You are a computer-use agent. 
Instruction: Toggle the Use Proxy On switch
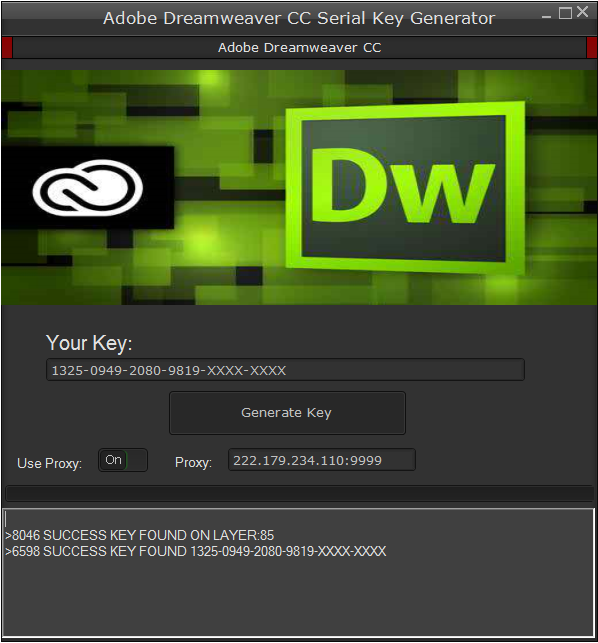123,460
